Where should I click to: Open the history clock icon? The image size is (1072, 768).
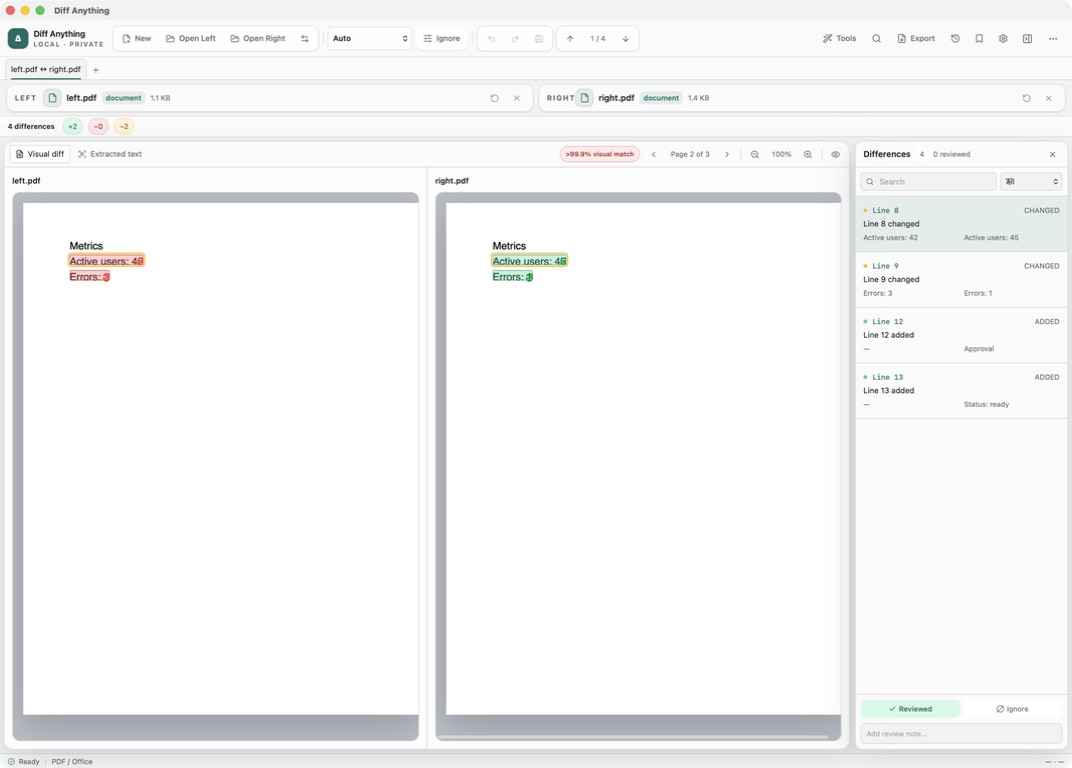pos(955,38)
